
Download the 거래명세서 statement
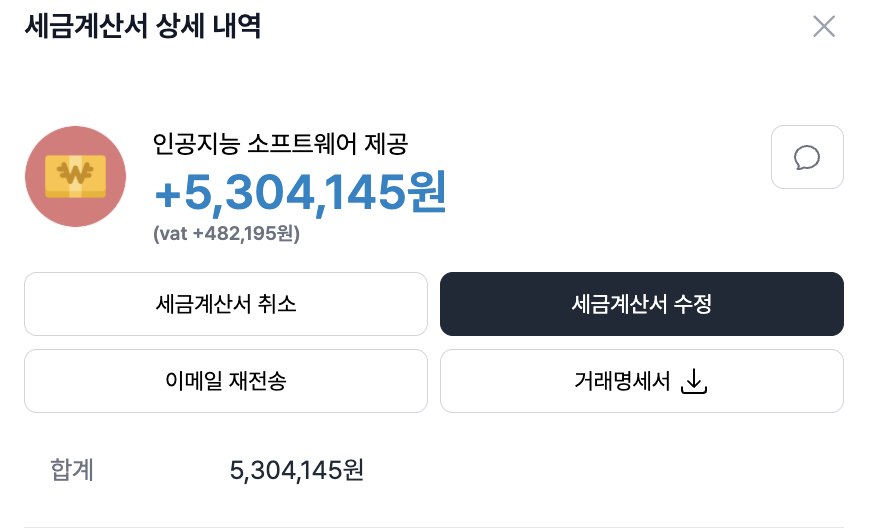pyautogui.click(x=641, y=381)
